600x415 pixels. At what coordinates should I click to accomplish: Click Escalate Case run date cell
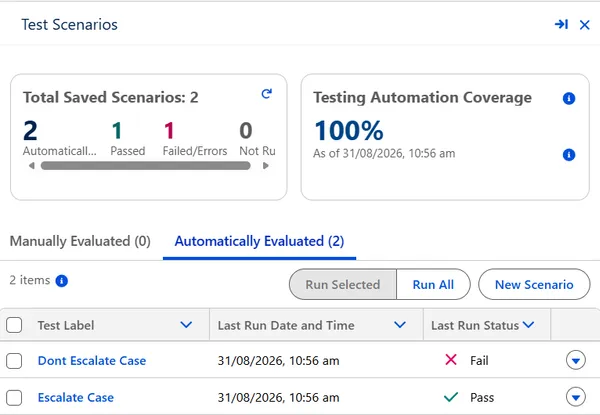pyautogui.click(x=279, y=397)
